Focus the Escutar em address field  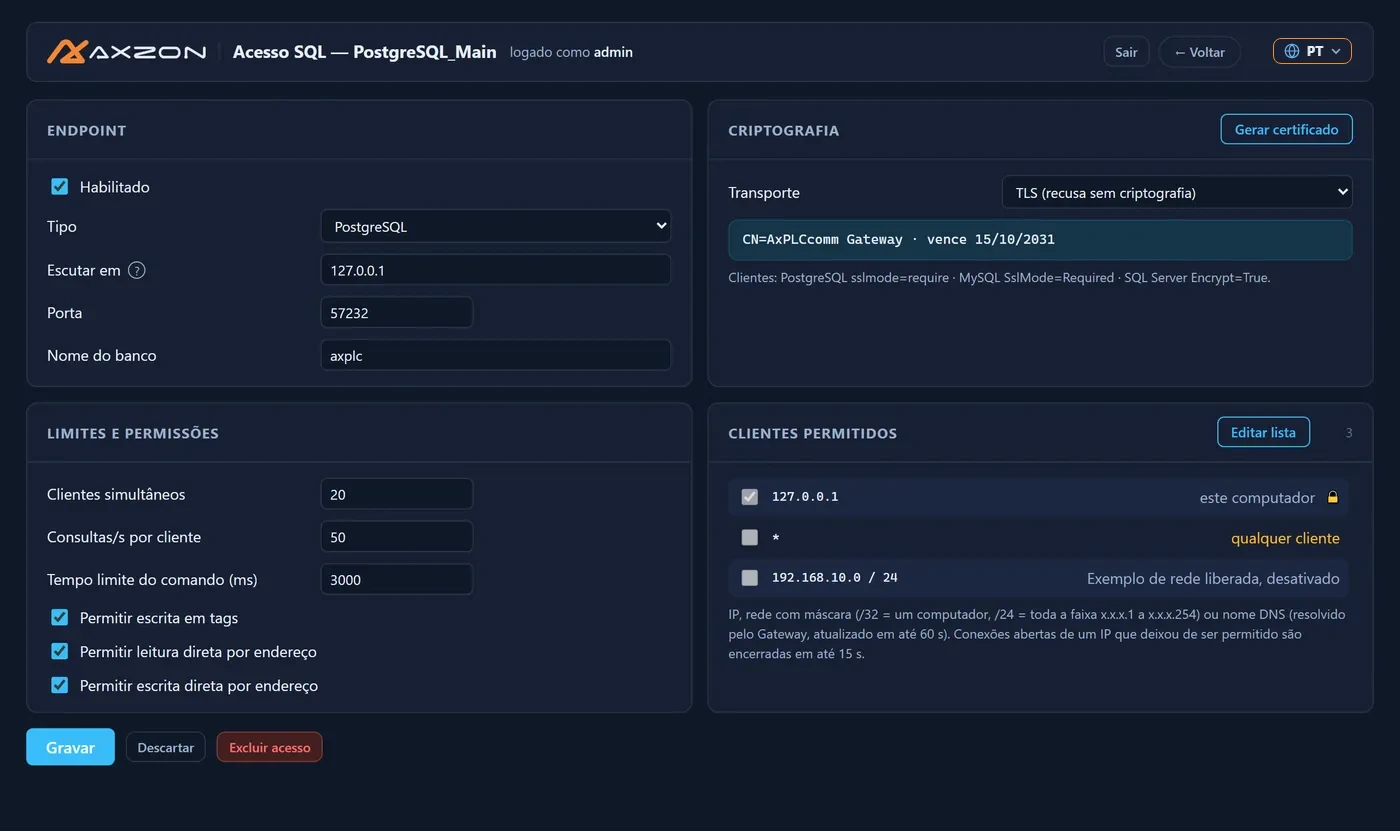point(496,270)
